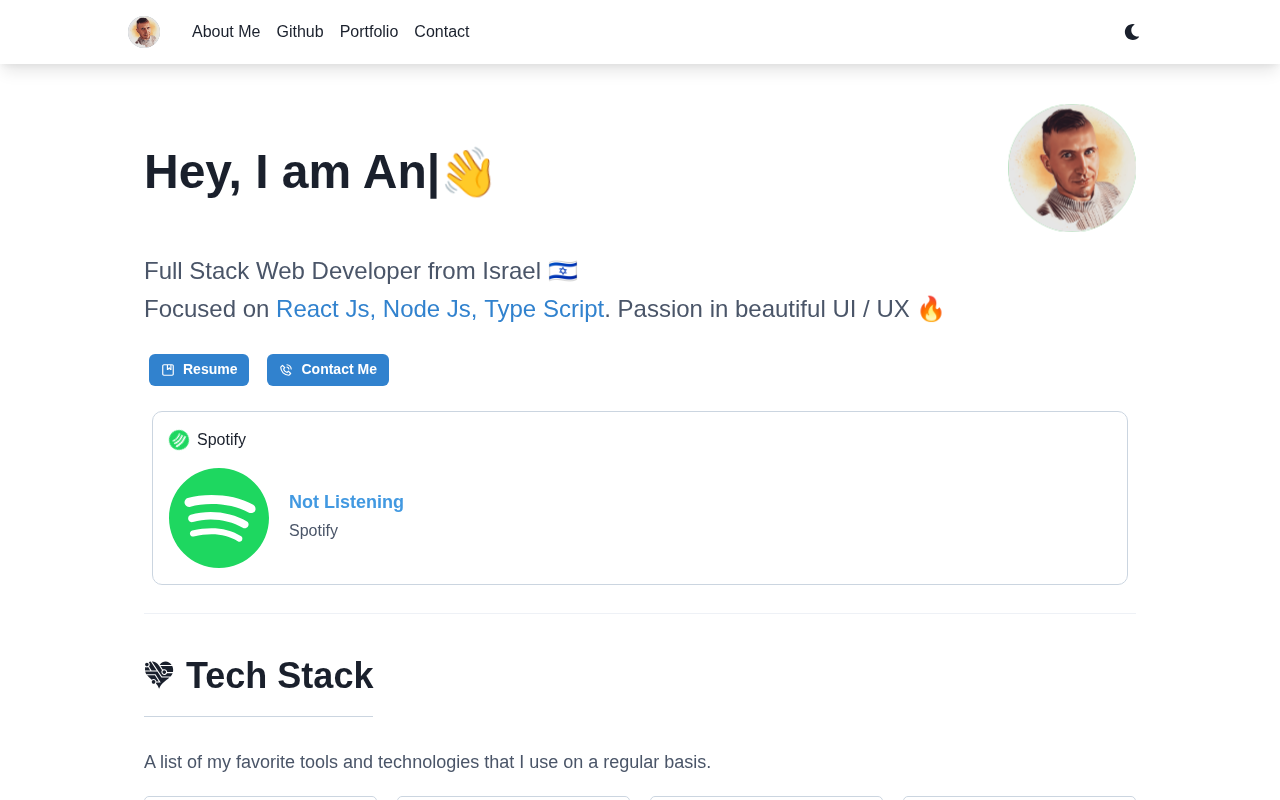Click the Spotify subtitle under Not Listening
1280x800 pixels.
[313, 531]
